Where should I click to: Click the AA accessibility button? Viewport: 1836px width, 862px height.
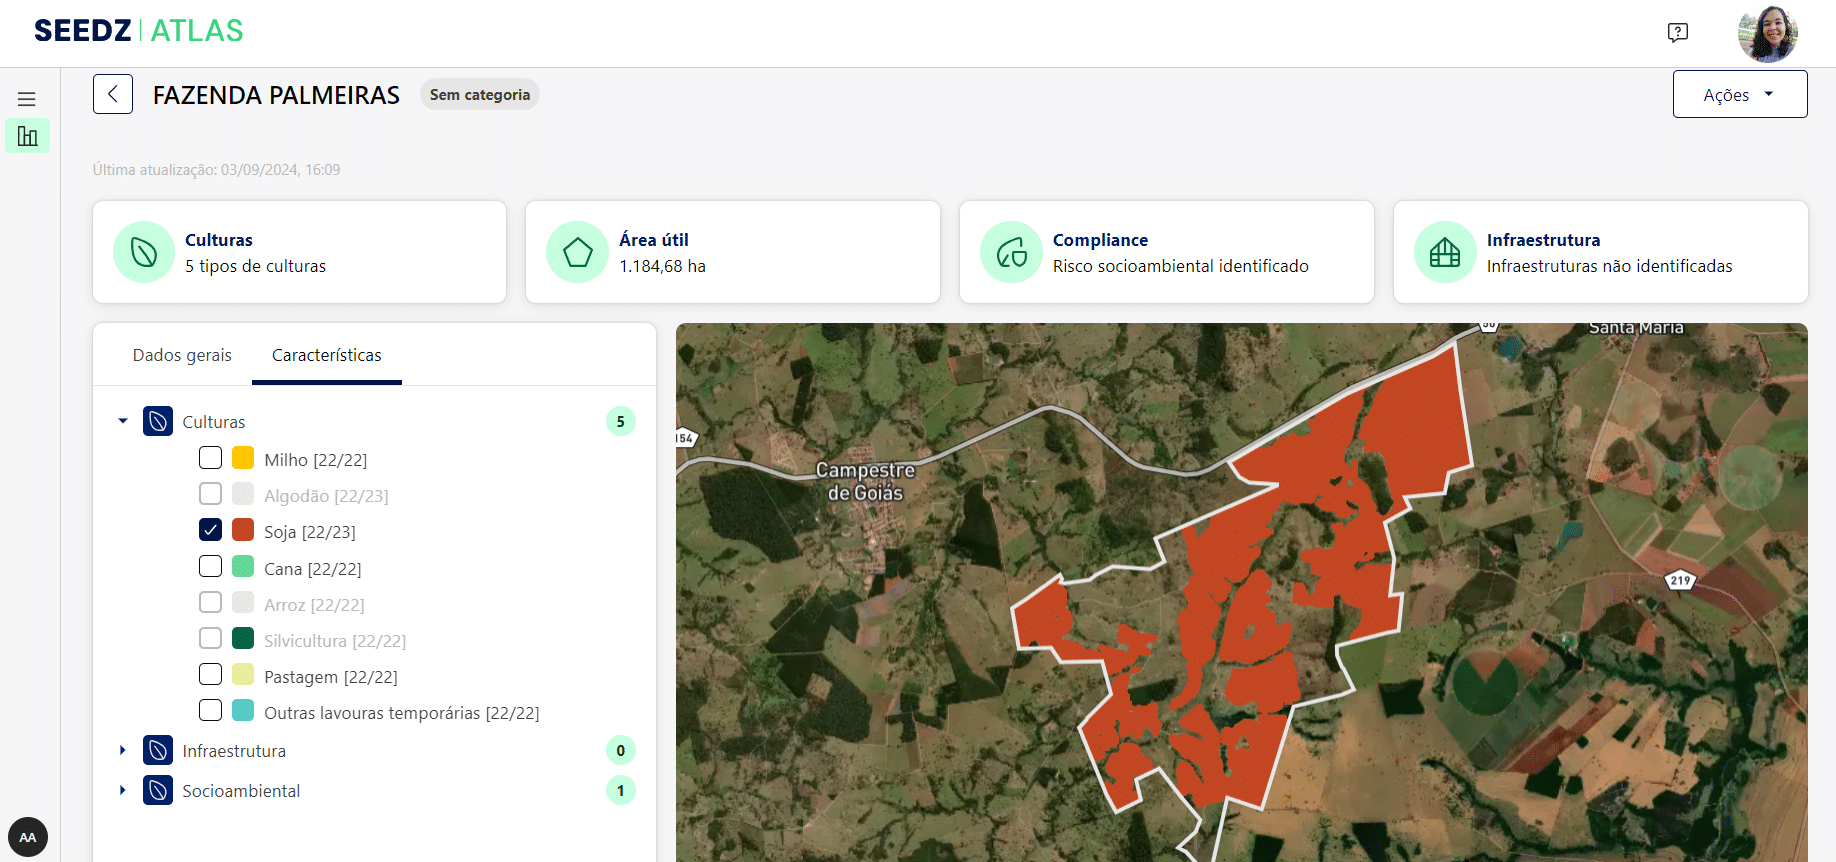(x=28, y=837)
